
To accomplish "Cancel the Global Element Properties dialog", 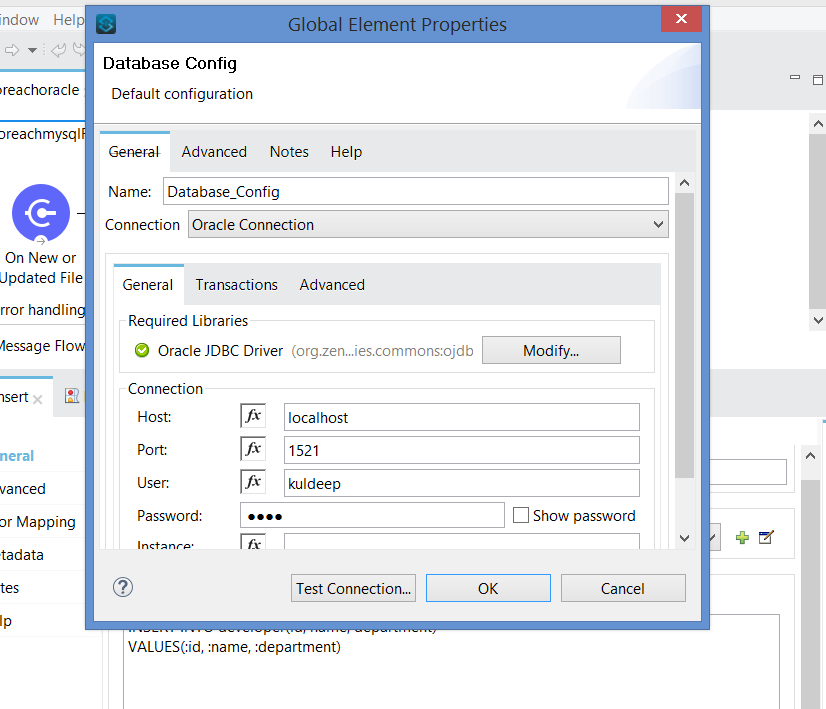I will (x=623, y=589).
